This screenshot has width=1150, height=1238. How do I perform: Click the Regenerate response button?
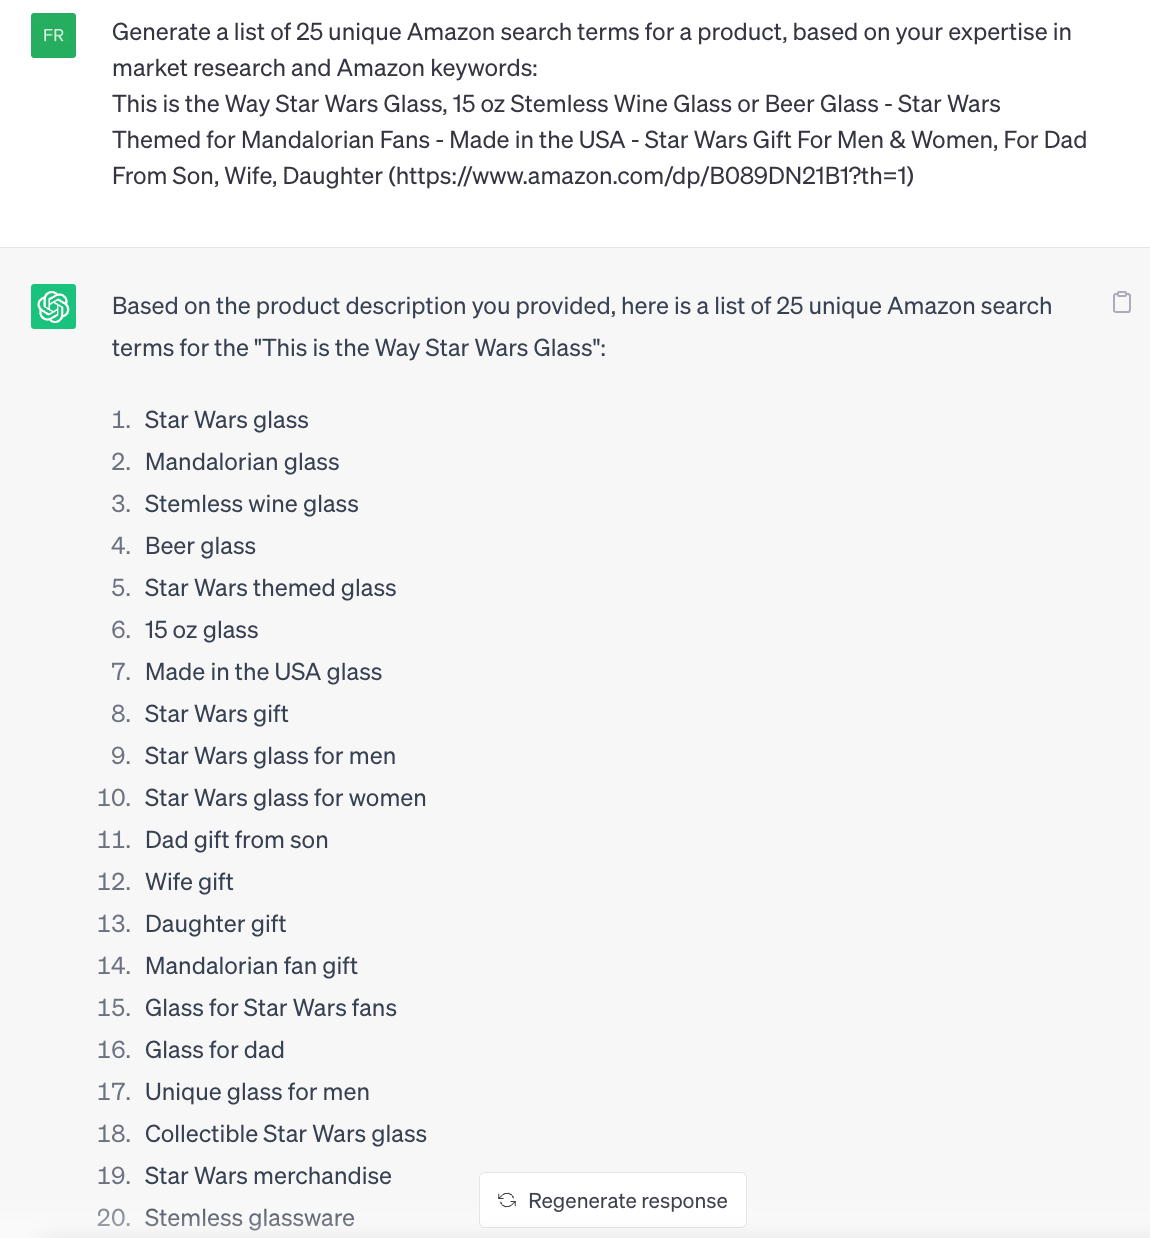[x=612, y=1200]
